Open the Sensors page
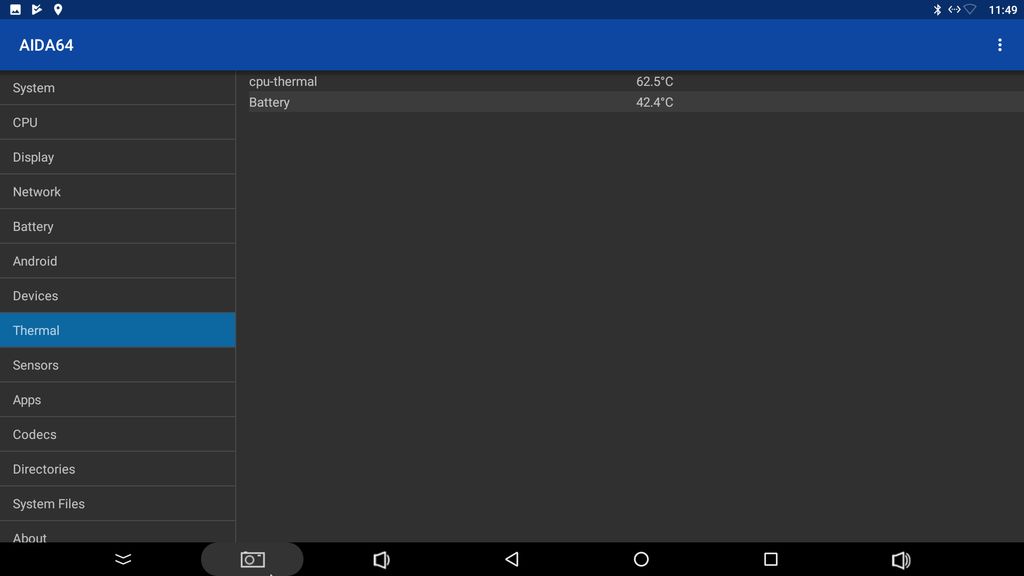1024x576 pixels. (x=117, y=365)
